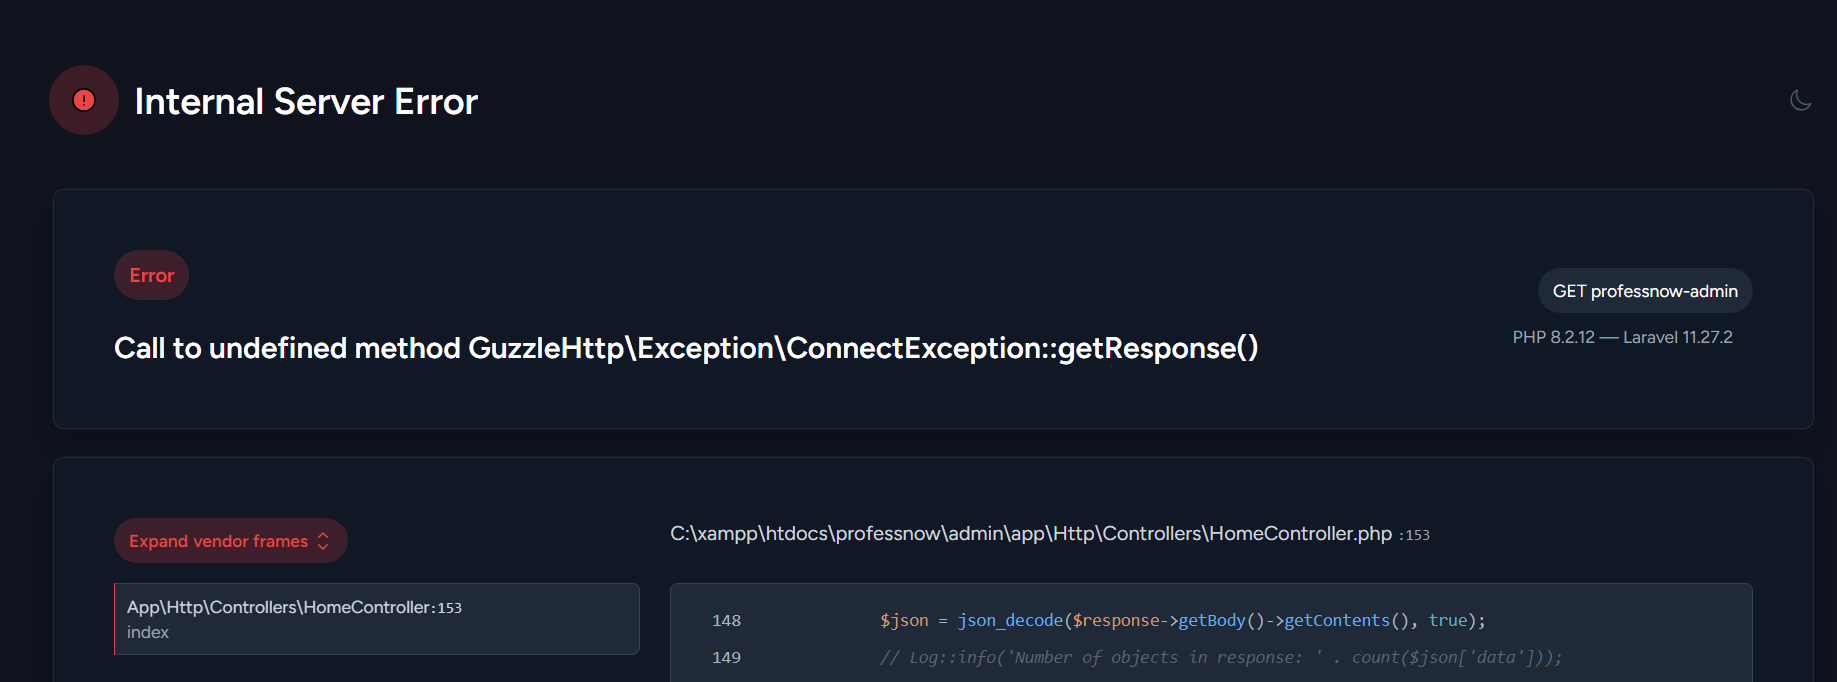1837x682 pixels.
Task: Click the exclamation mark inside the circular icon
Action: pyautogui.click(x=84, y=100)
